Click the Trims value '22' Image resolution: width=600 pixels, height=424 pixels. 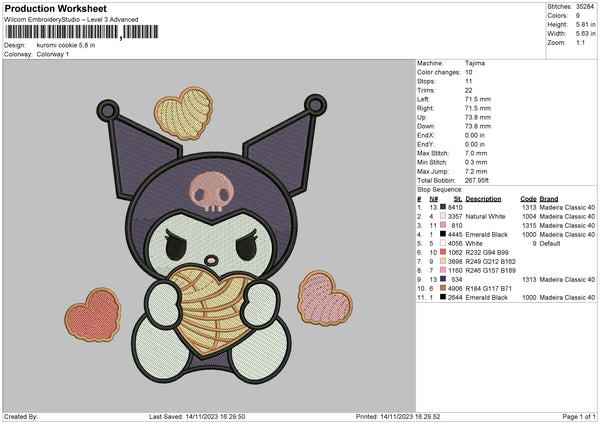click(x=469, y=90)
